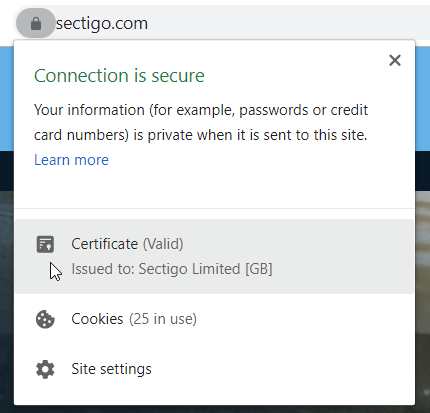
Task: Open the Learn more link
Action: (71, 160)
